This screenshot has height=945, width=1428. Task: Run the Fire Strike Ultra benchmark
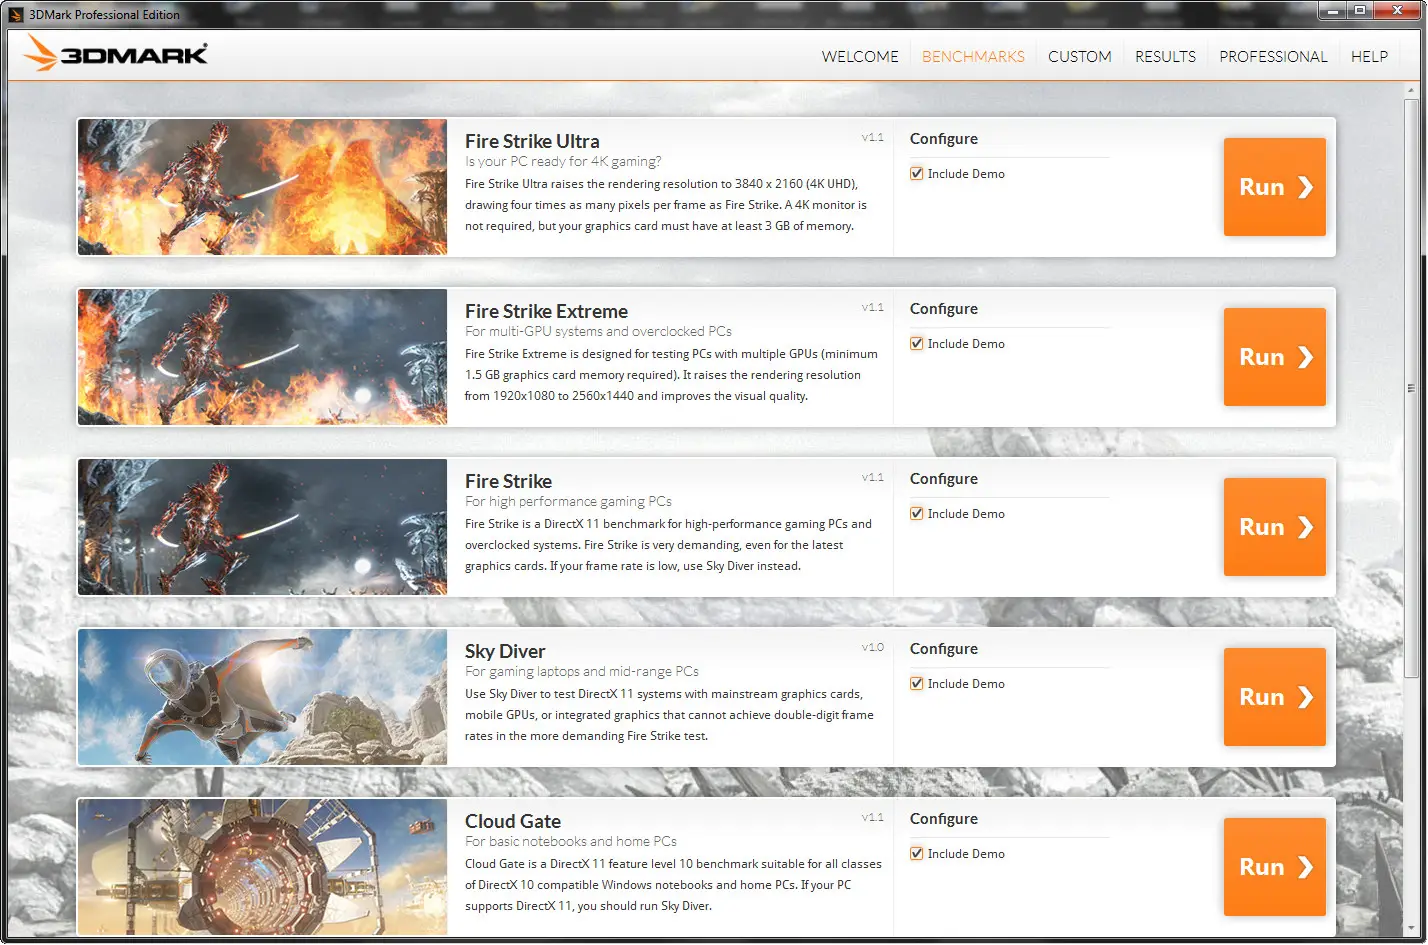pos(1275,187)
